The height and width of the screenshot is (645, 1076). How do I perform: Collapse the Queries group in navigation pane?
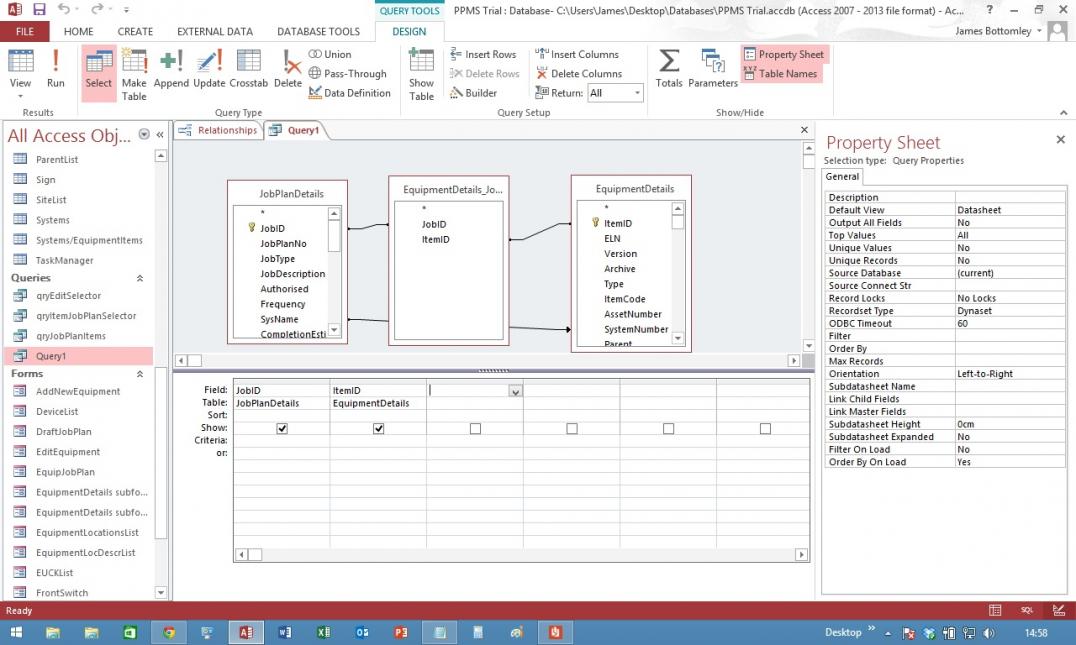139,278
